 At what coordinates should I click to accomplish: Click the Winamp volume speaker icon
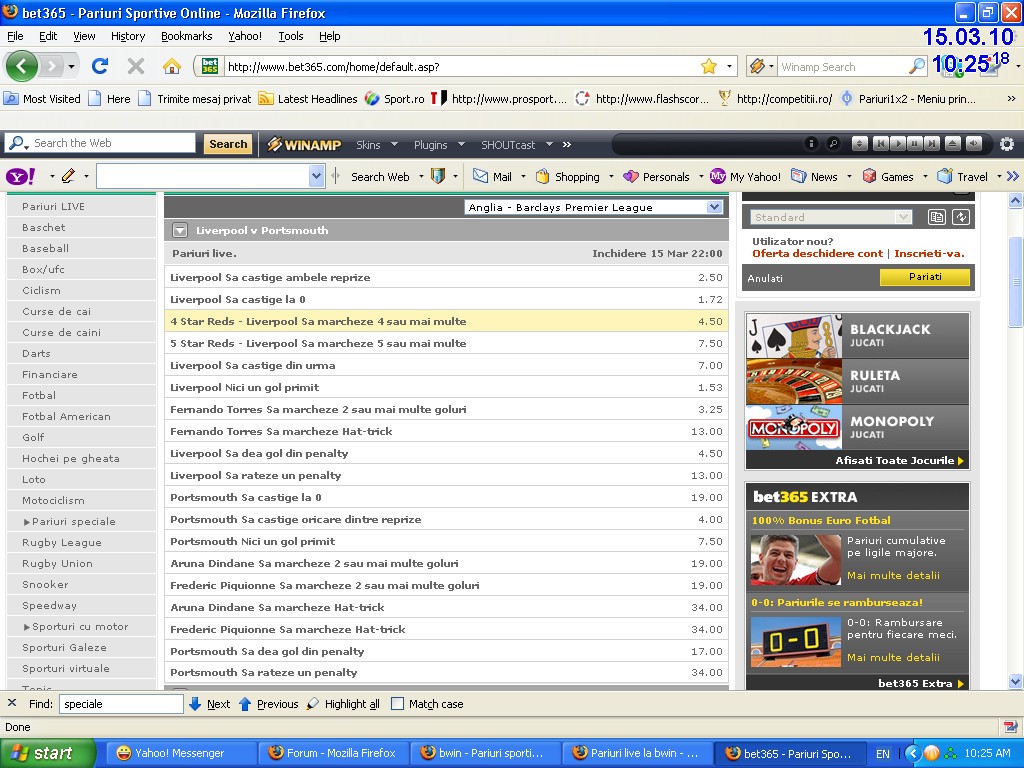point(974,144)
